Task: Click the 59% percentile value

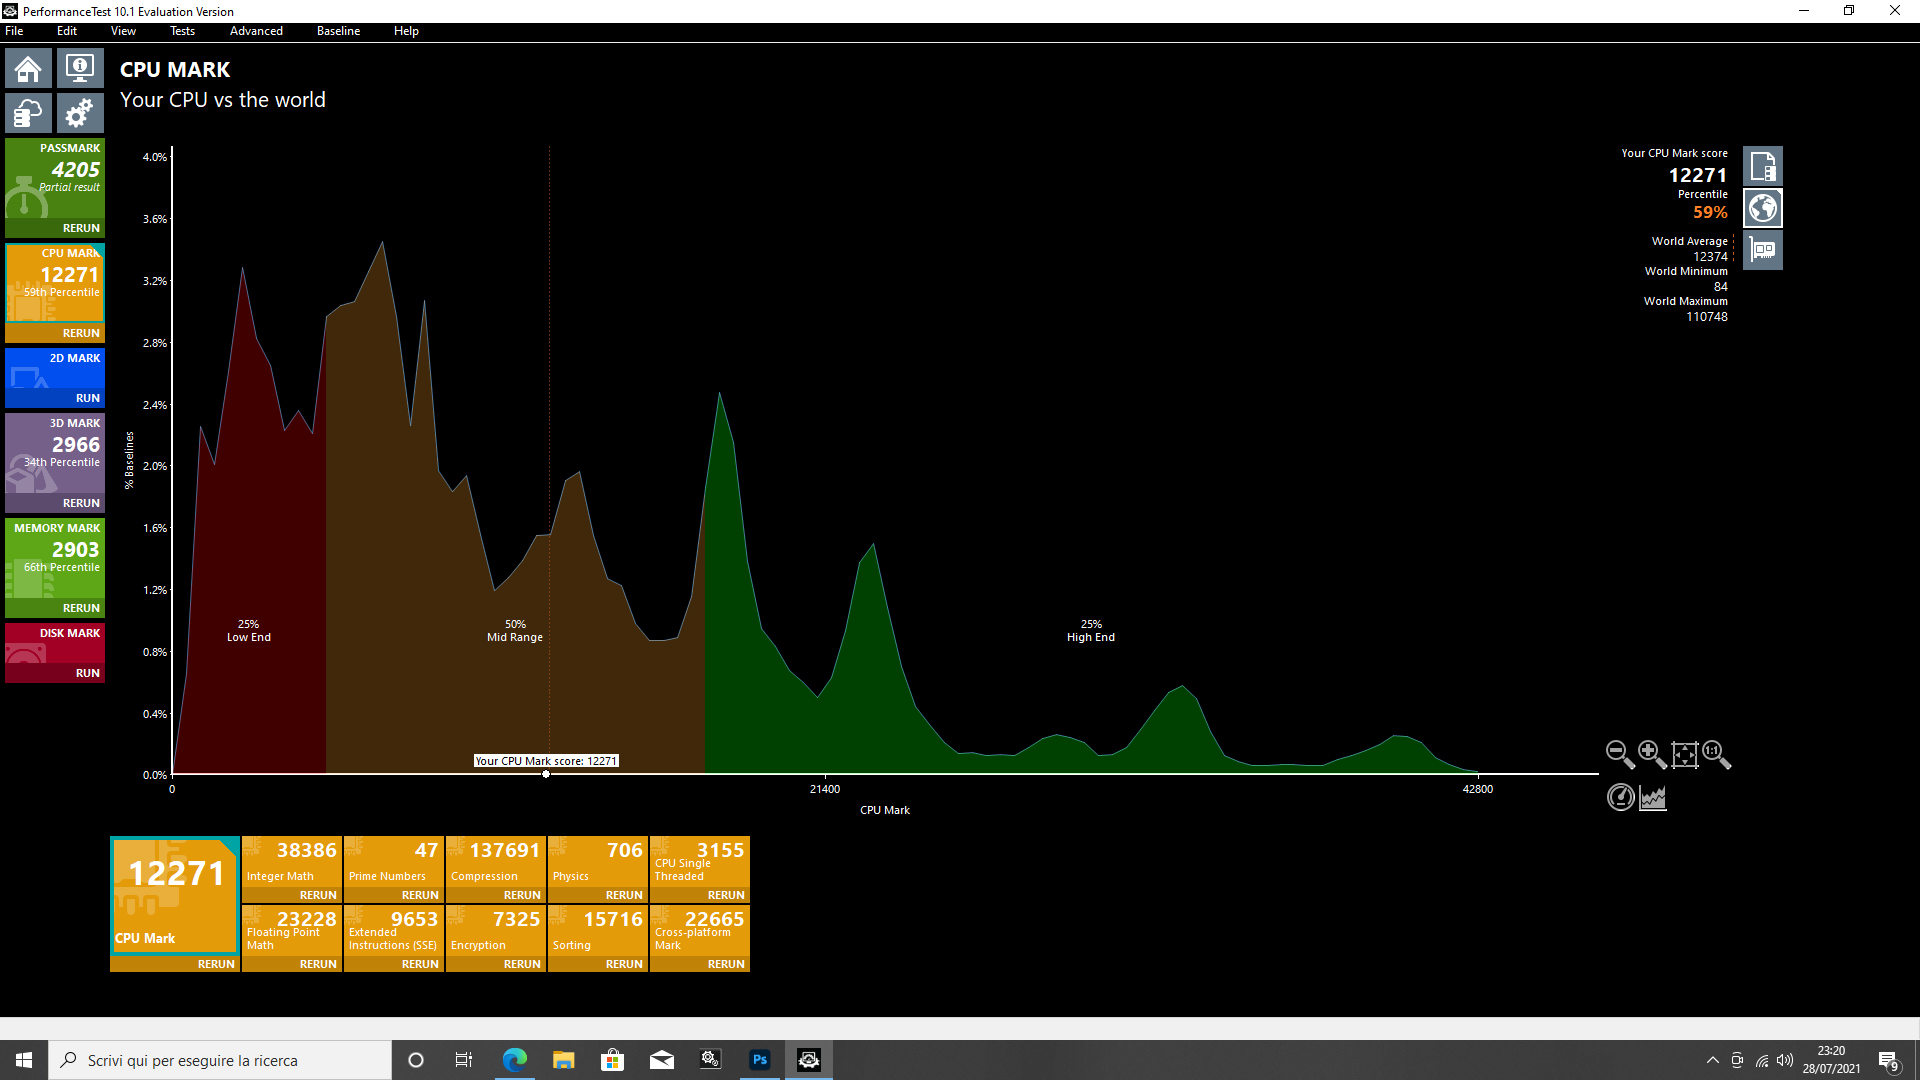Action: pos(1710,212)
